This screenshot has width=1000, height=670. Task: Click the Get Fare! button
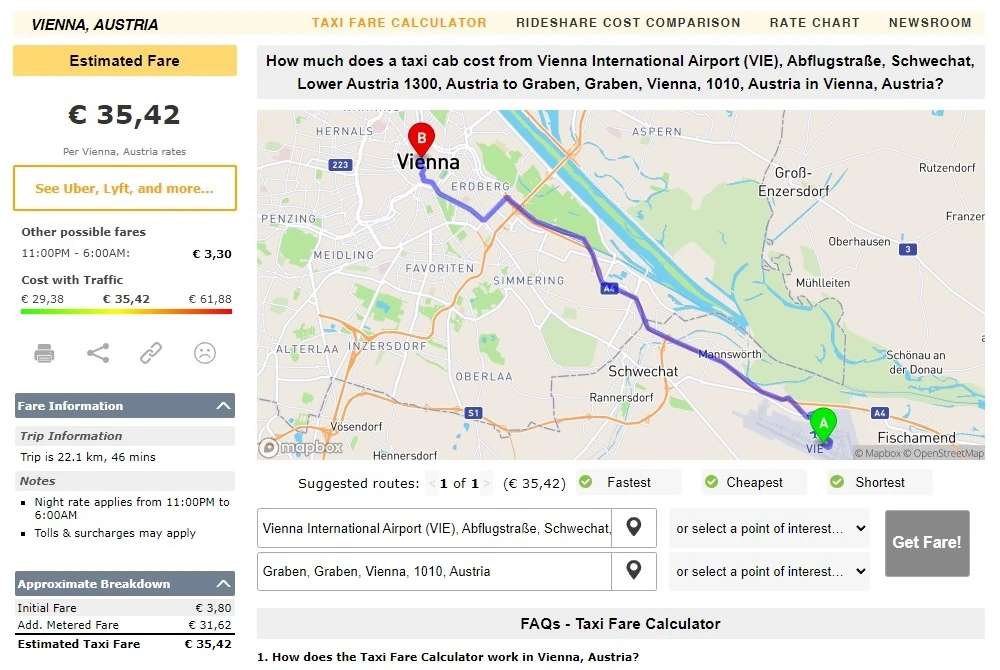click(927, 543)
